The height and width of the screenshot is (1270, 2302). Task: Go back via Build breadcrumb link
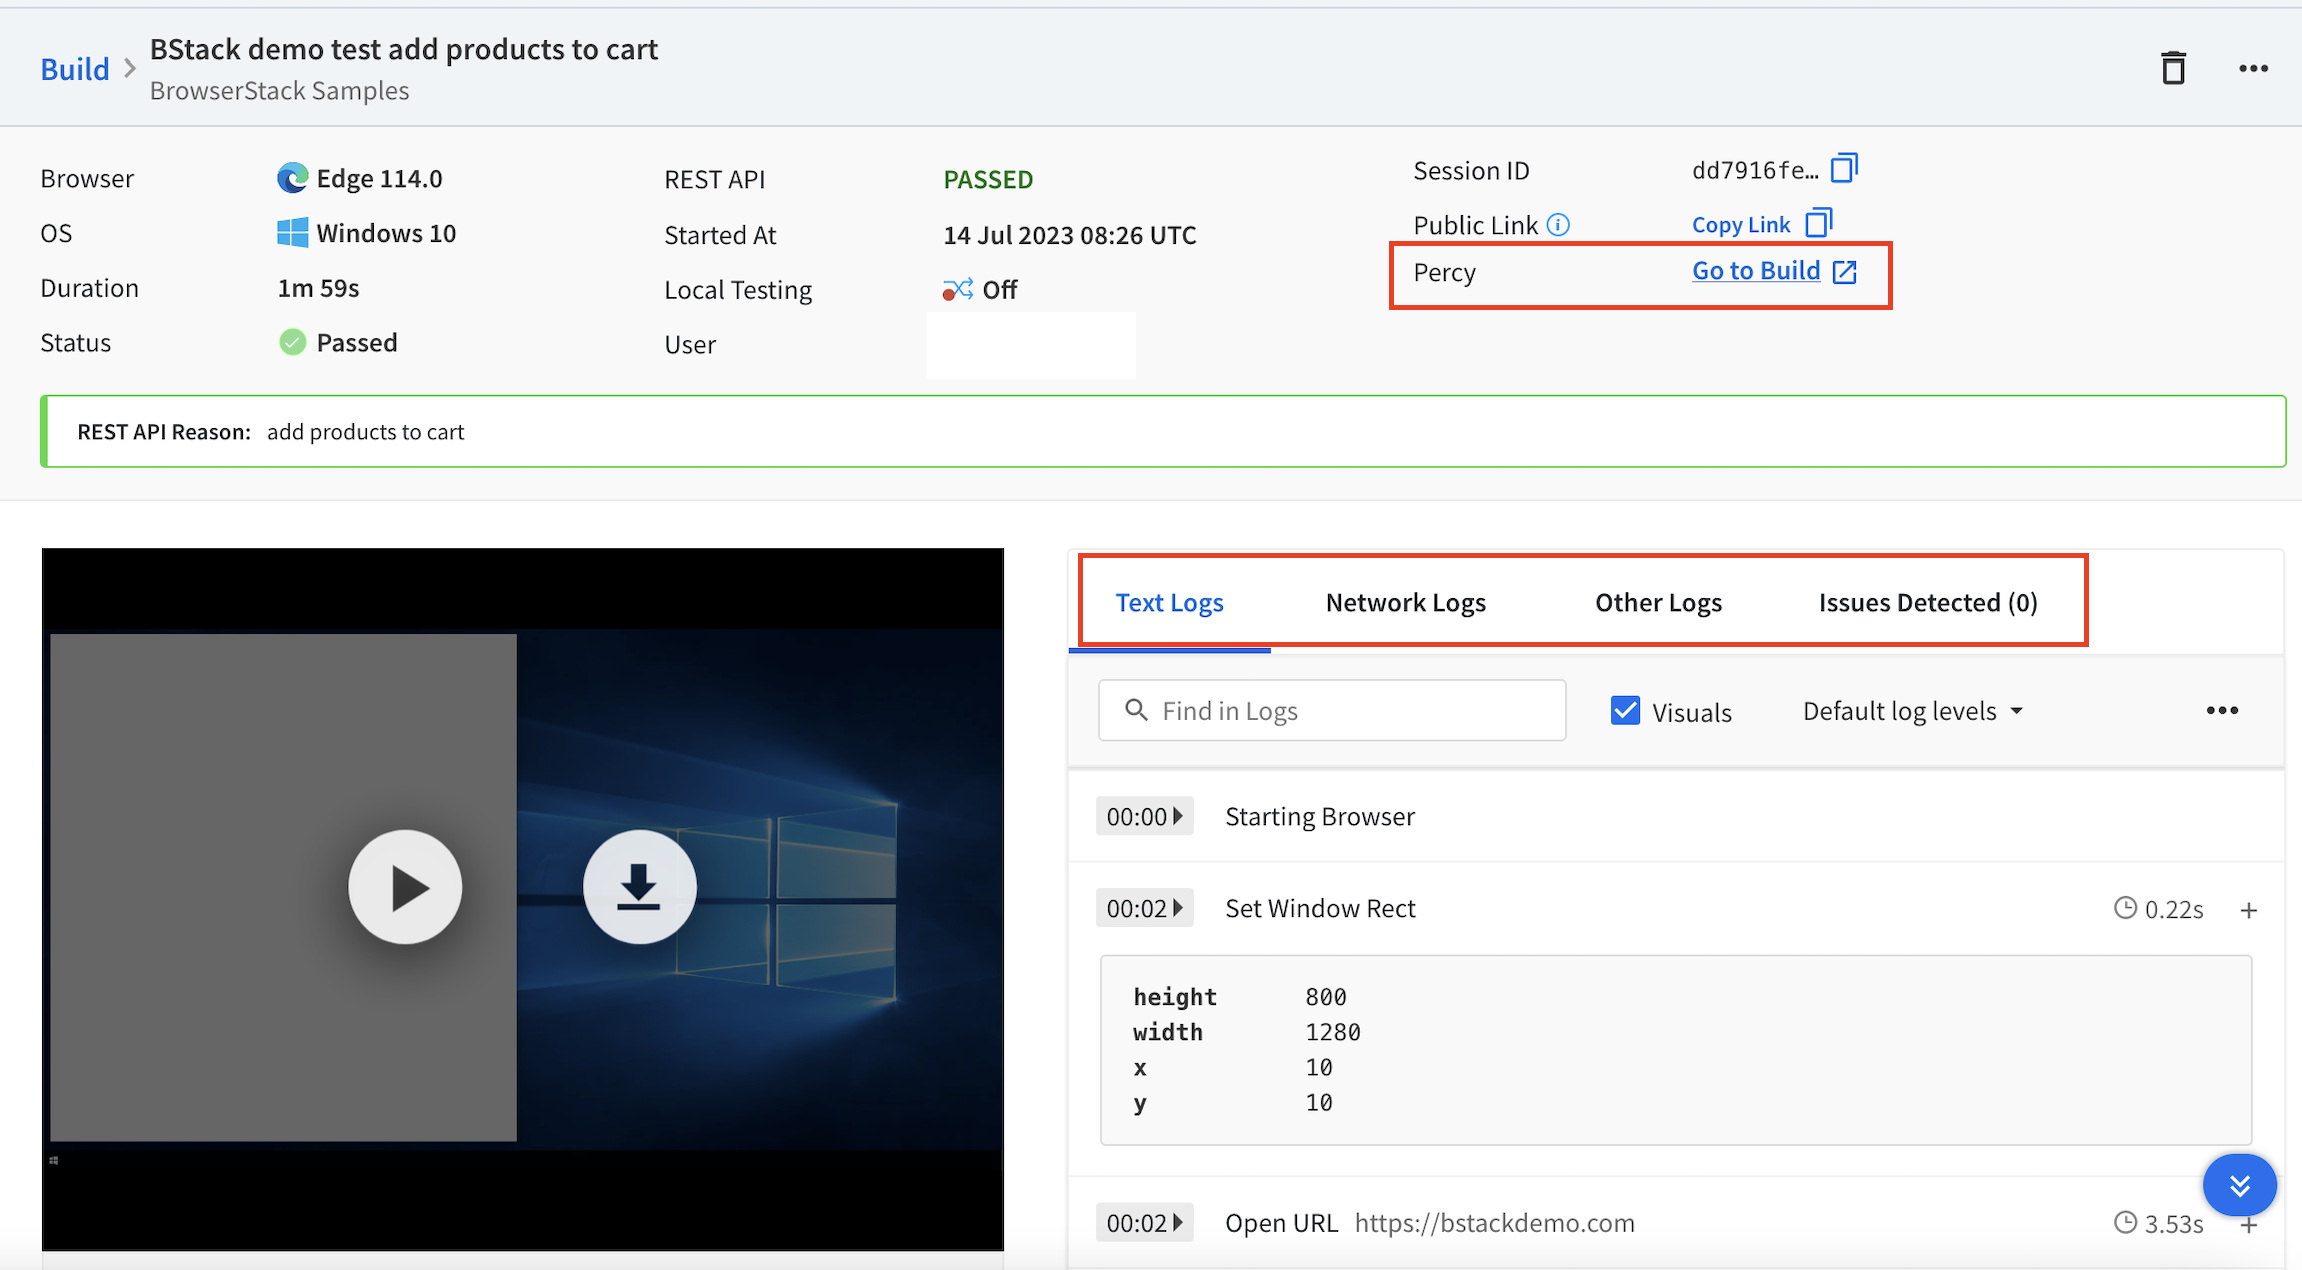point(75,69)
